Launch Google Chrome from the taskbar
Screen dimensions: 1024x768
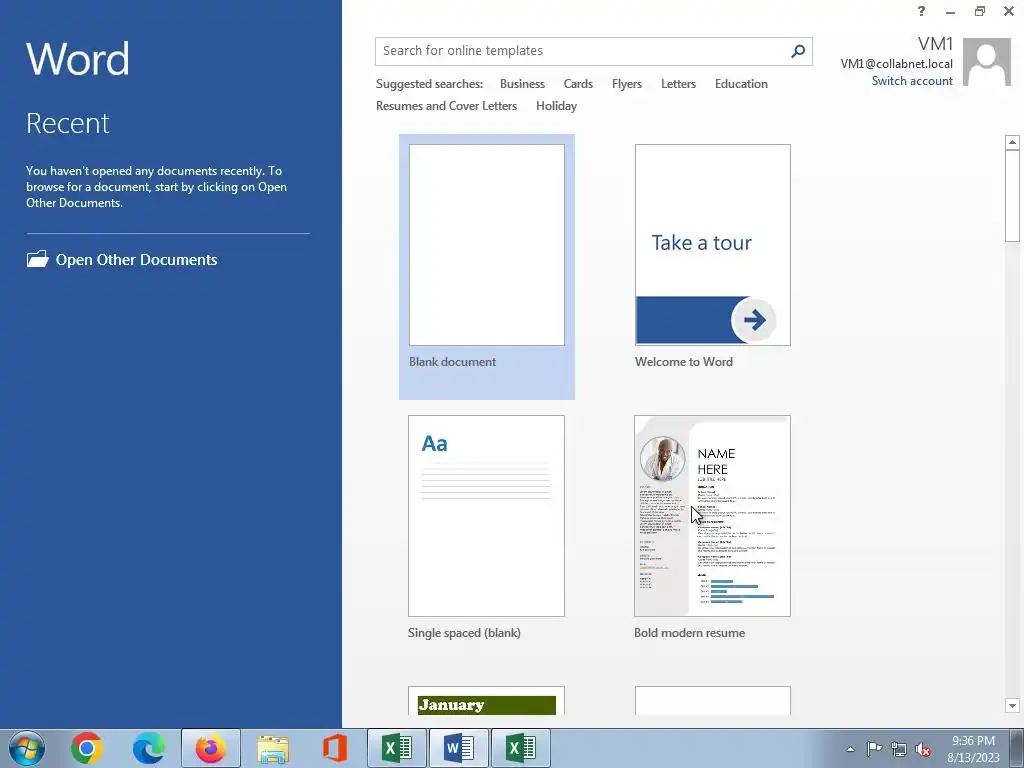coord(87,748)
